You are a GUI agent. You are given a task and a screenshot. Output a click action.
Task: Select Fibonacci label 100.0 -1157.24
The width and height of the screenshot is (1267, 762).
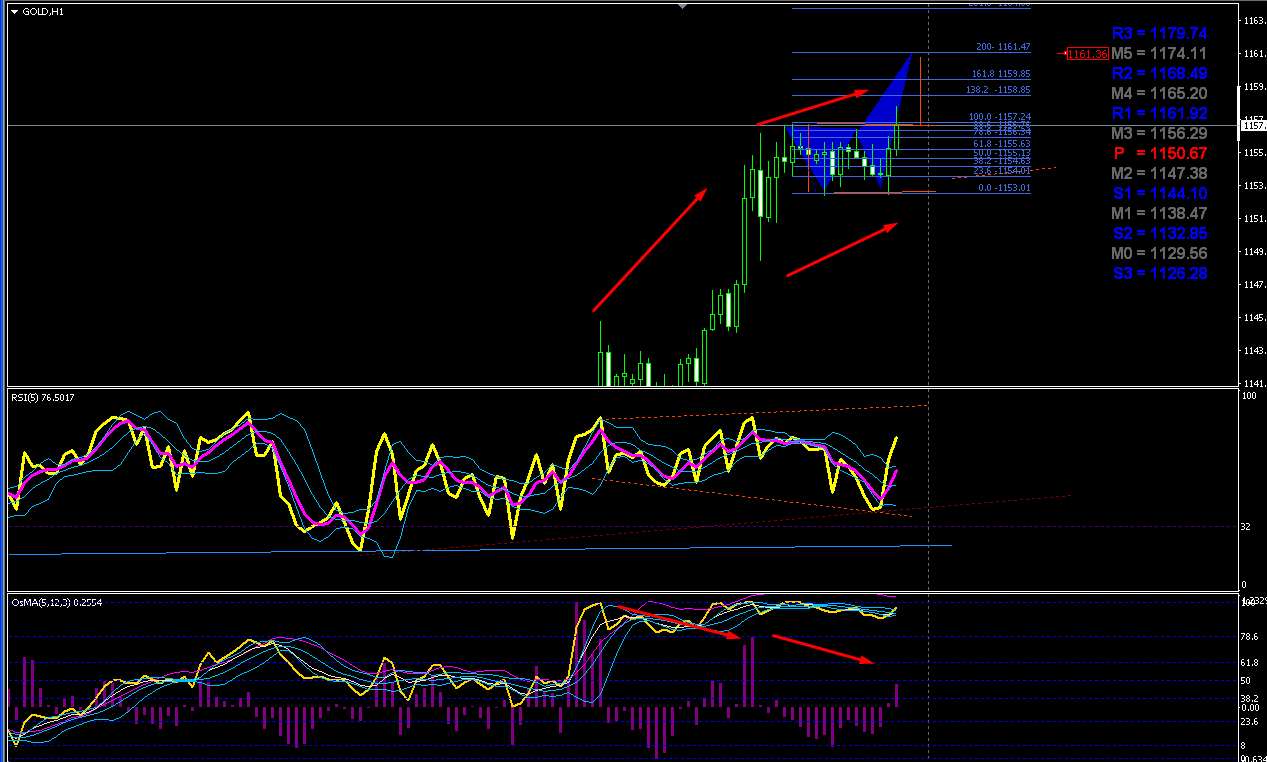(1000, 117)
